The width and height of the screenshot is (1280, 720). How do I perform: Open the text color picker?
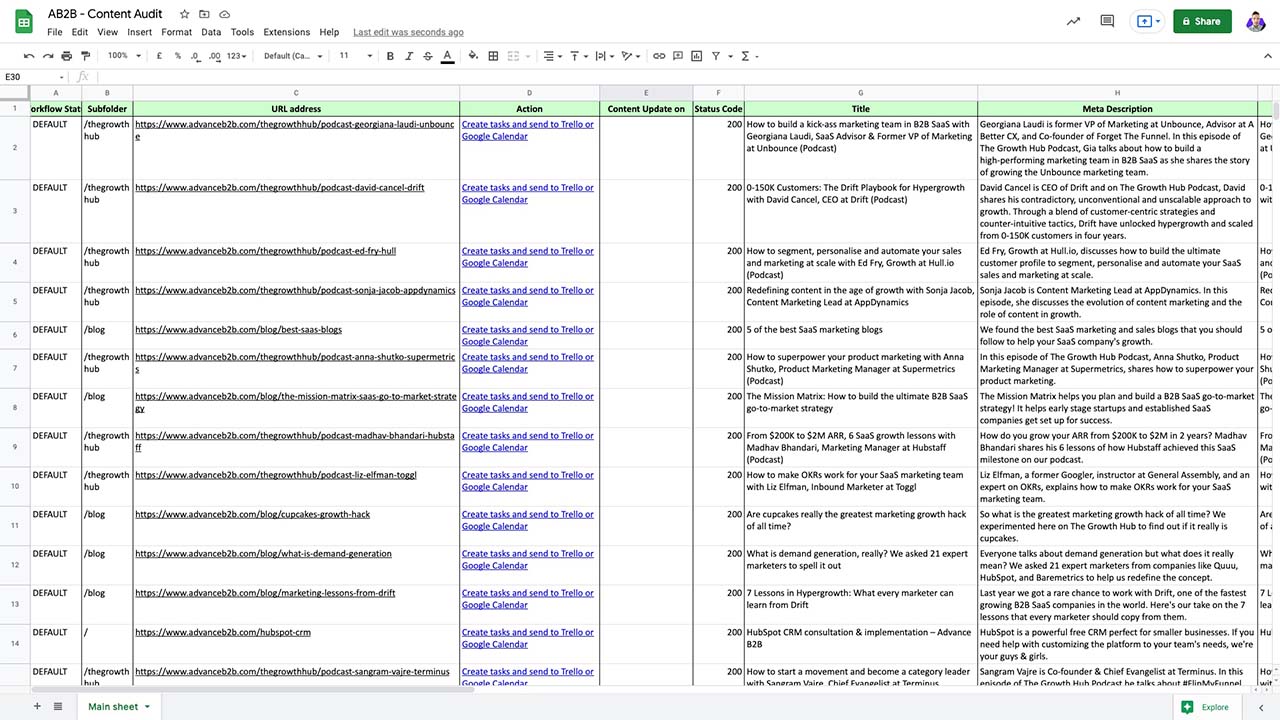[x=447, y=56]
